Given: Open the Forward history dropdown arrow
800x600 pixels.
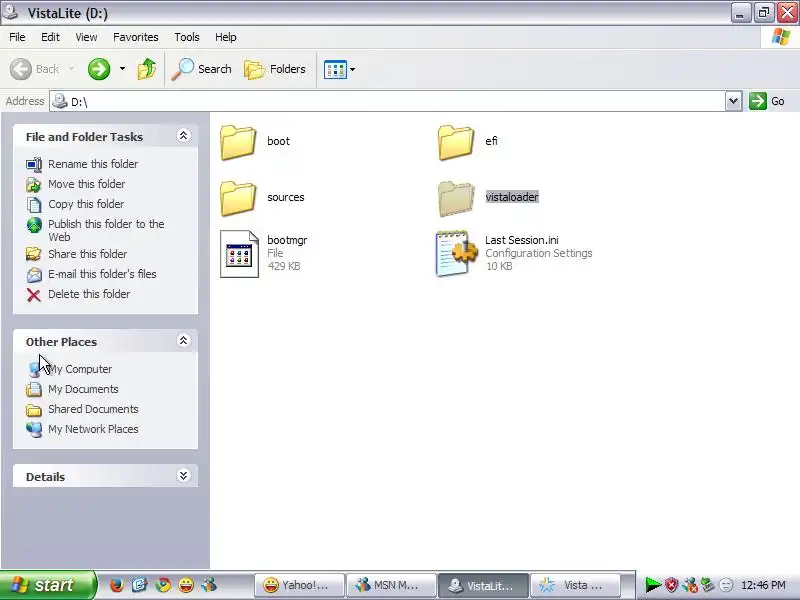Looking at the screenshot, I should point(122,69).
